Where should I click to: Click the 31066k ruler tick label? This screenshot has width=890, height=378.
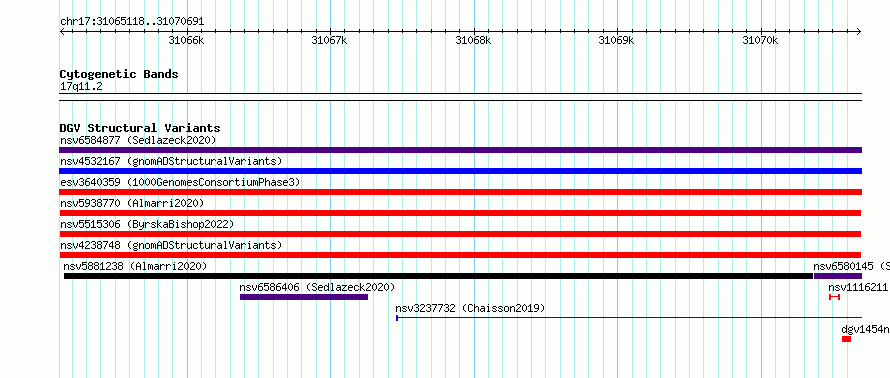point(186,41)
